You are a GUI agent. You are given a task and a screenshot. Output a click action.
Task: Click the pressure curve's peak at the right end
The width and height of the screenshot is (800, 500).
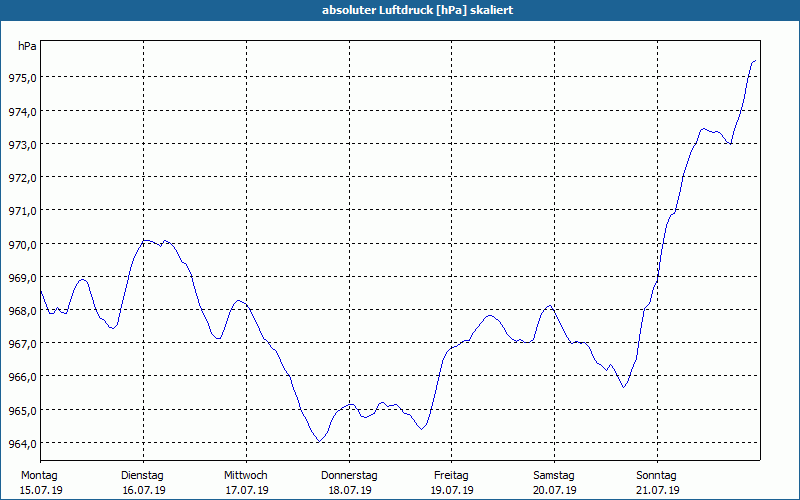(x=754, y=61)
